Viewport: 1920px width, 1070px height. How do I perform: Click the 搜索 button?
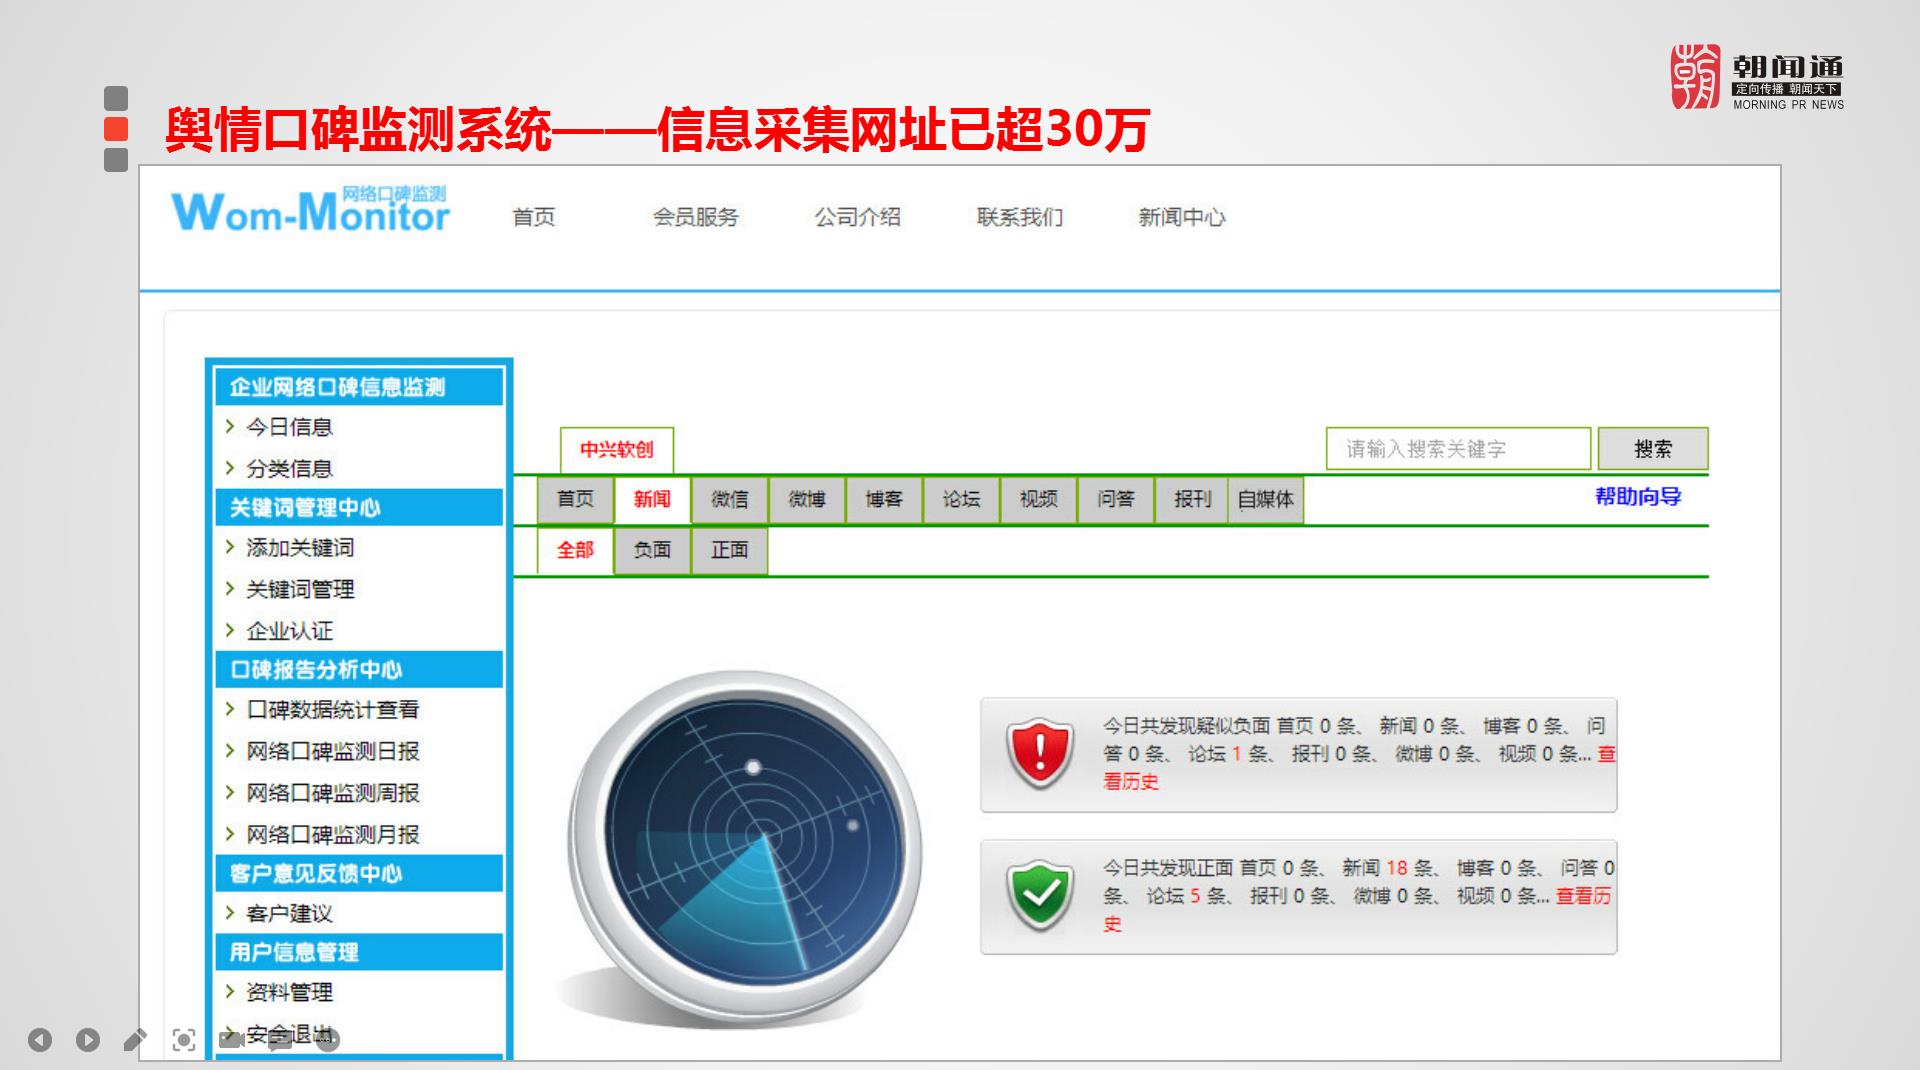click(1653, 449)
